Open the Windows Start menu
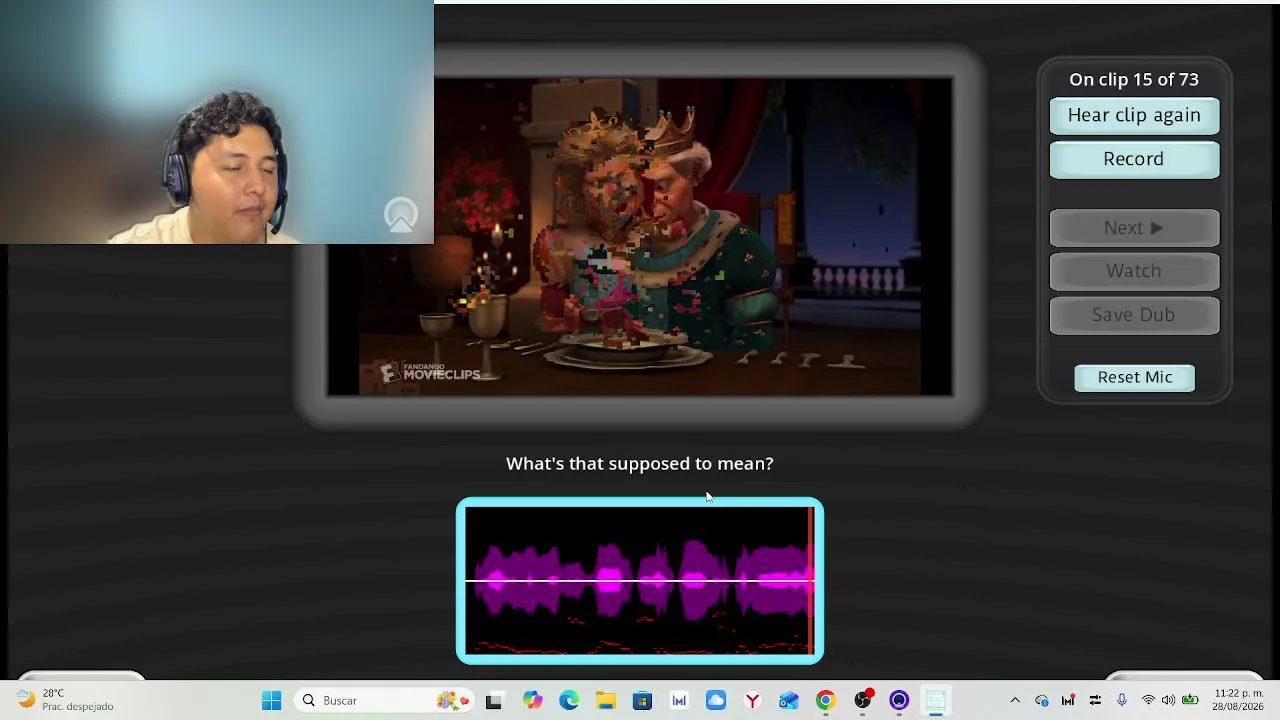Image resolution: width=1280 pixels, height=720 pixels. (271, 701)
